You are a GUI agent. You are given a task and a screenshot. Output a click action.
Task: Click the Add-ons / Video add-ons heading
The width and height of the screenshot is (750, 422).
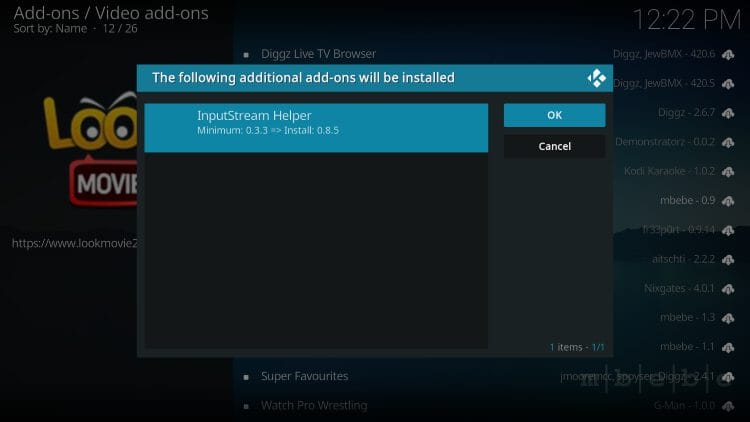point(111,13)
